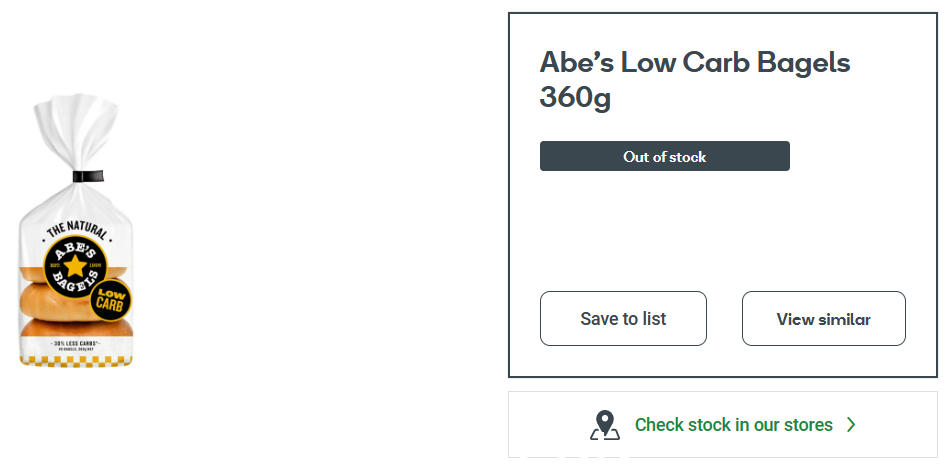Viewport: 946px width, 472px height.
Task: Click the black twist tie on the bagel bag
Action: point(88,176)
